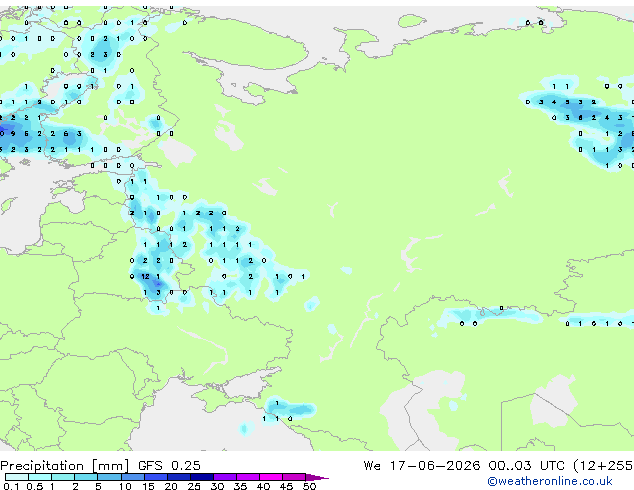Screen dimensions: 634x490
Task: Click the purple arrow tip of legend
Action: point(317,477)
